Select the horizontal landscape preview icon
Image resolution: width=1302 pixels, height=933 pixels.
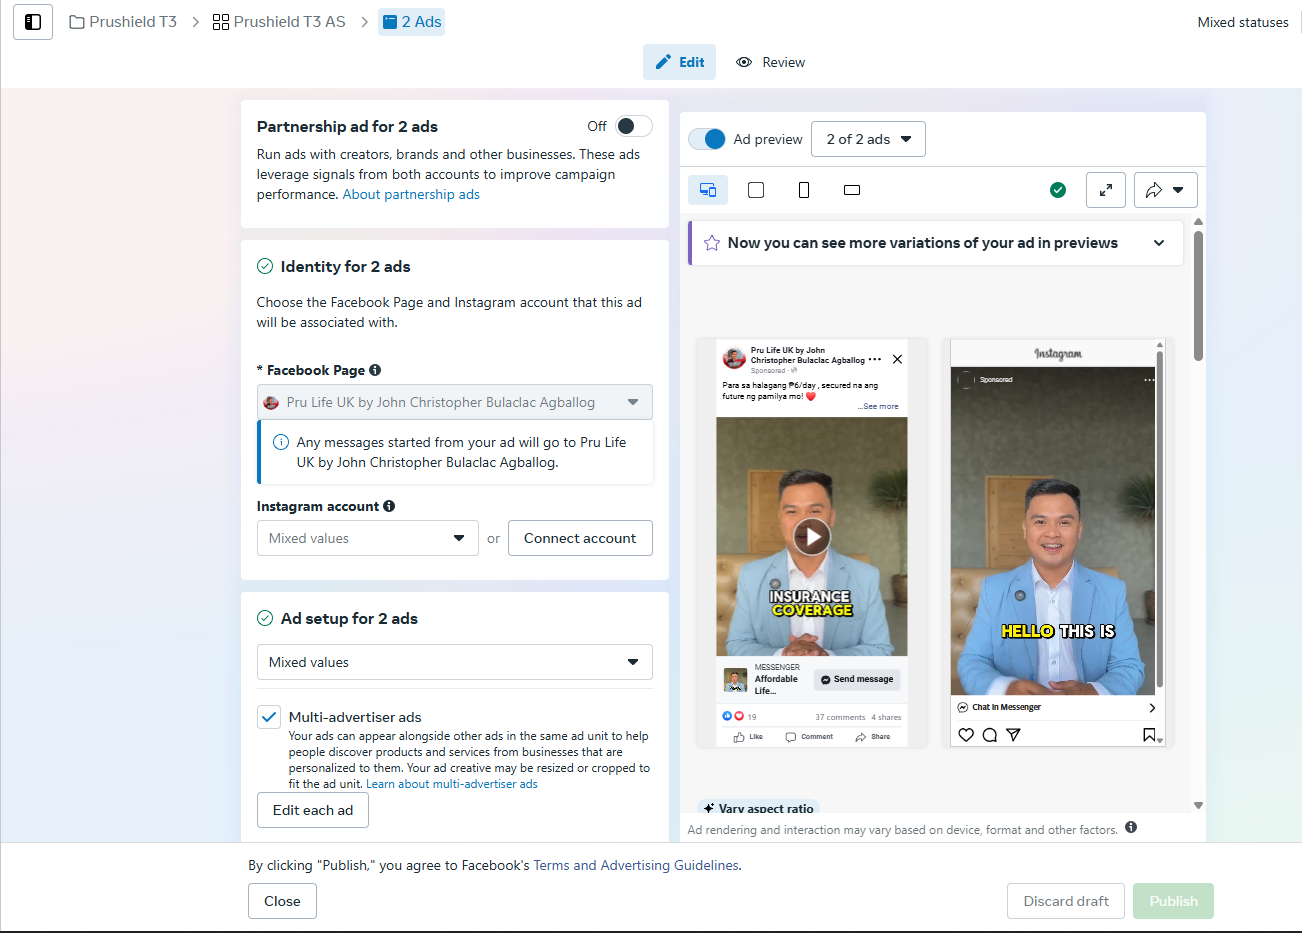tap(852, 190)
